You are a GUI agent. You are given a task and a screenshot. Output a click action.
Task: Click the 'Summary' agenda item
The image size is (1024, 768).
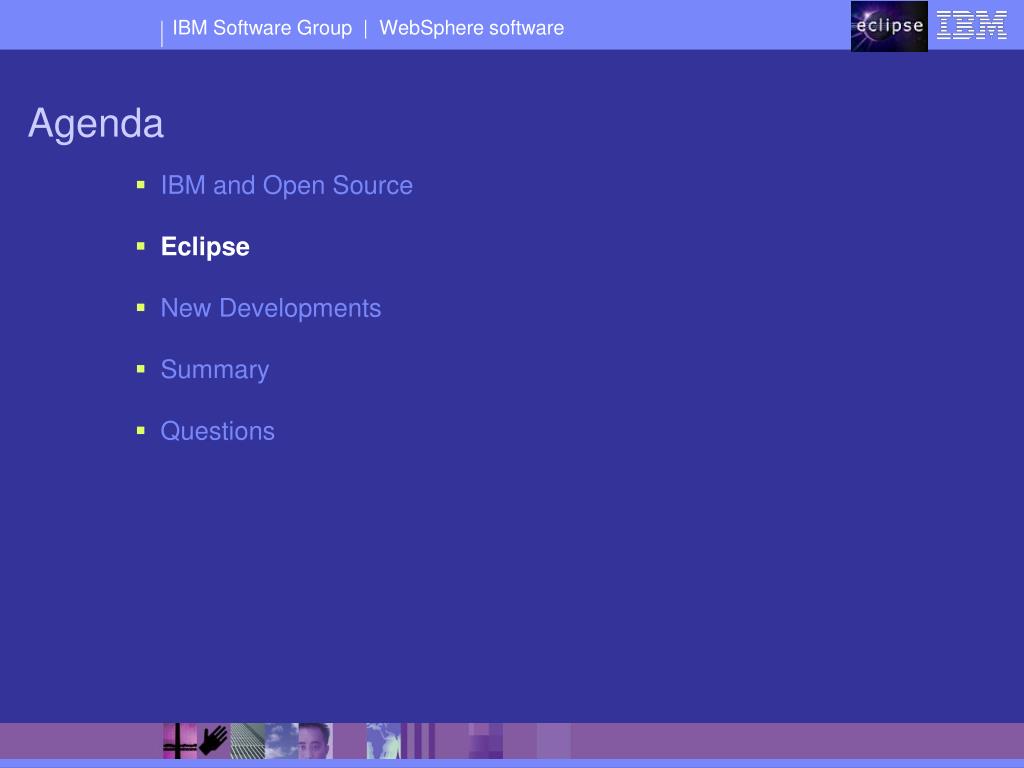pos(215,370)
